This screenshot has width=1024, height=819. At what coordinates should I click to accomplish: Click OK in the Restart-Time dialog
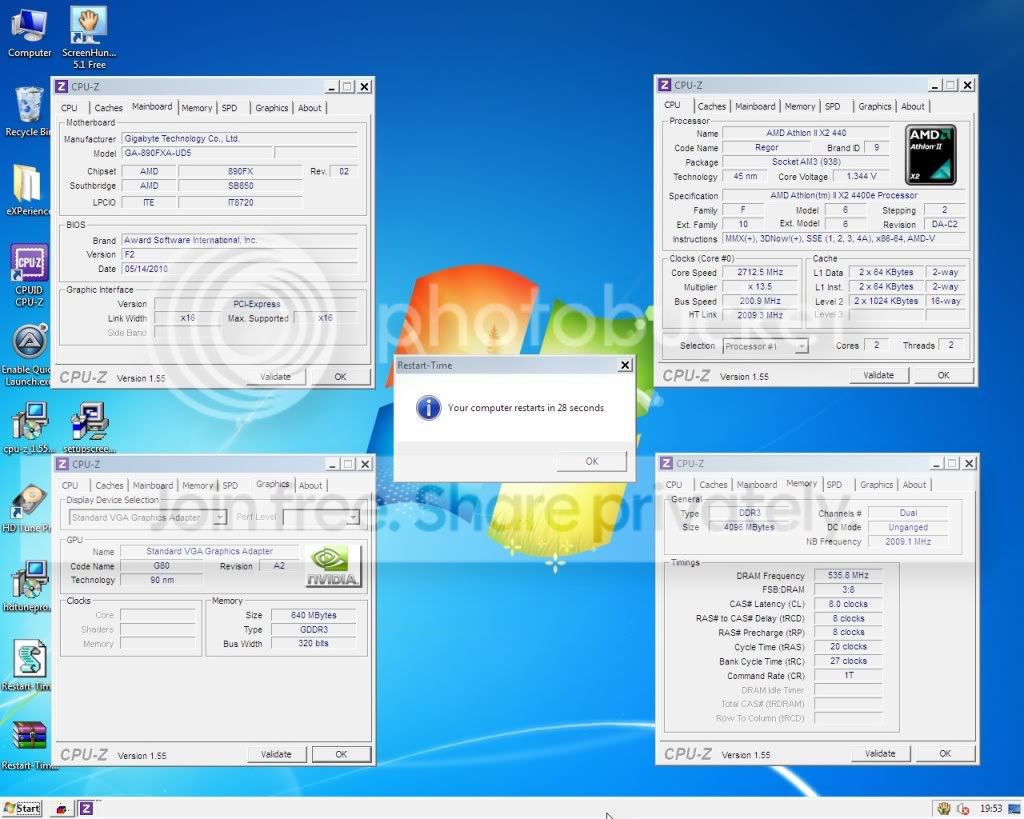click(592, 461)
